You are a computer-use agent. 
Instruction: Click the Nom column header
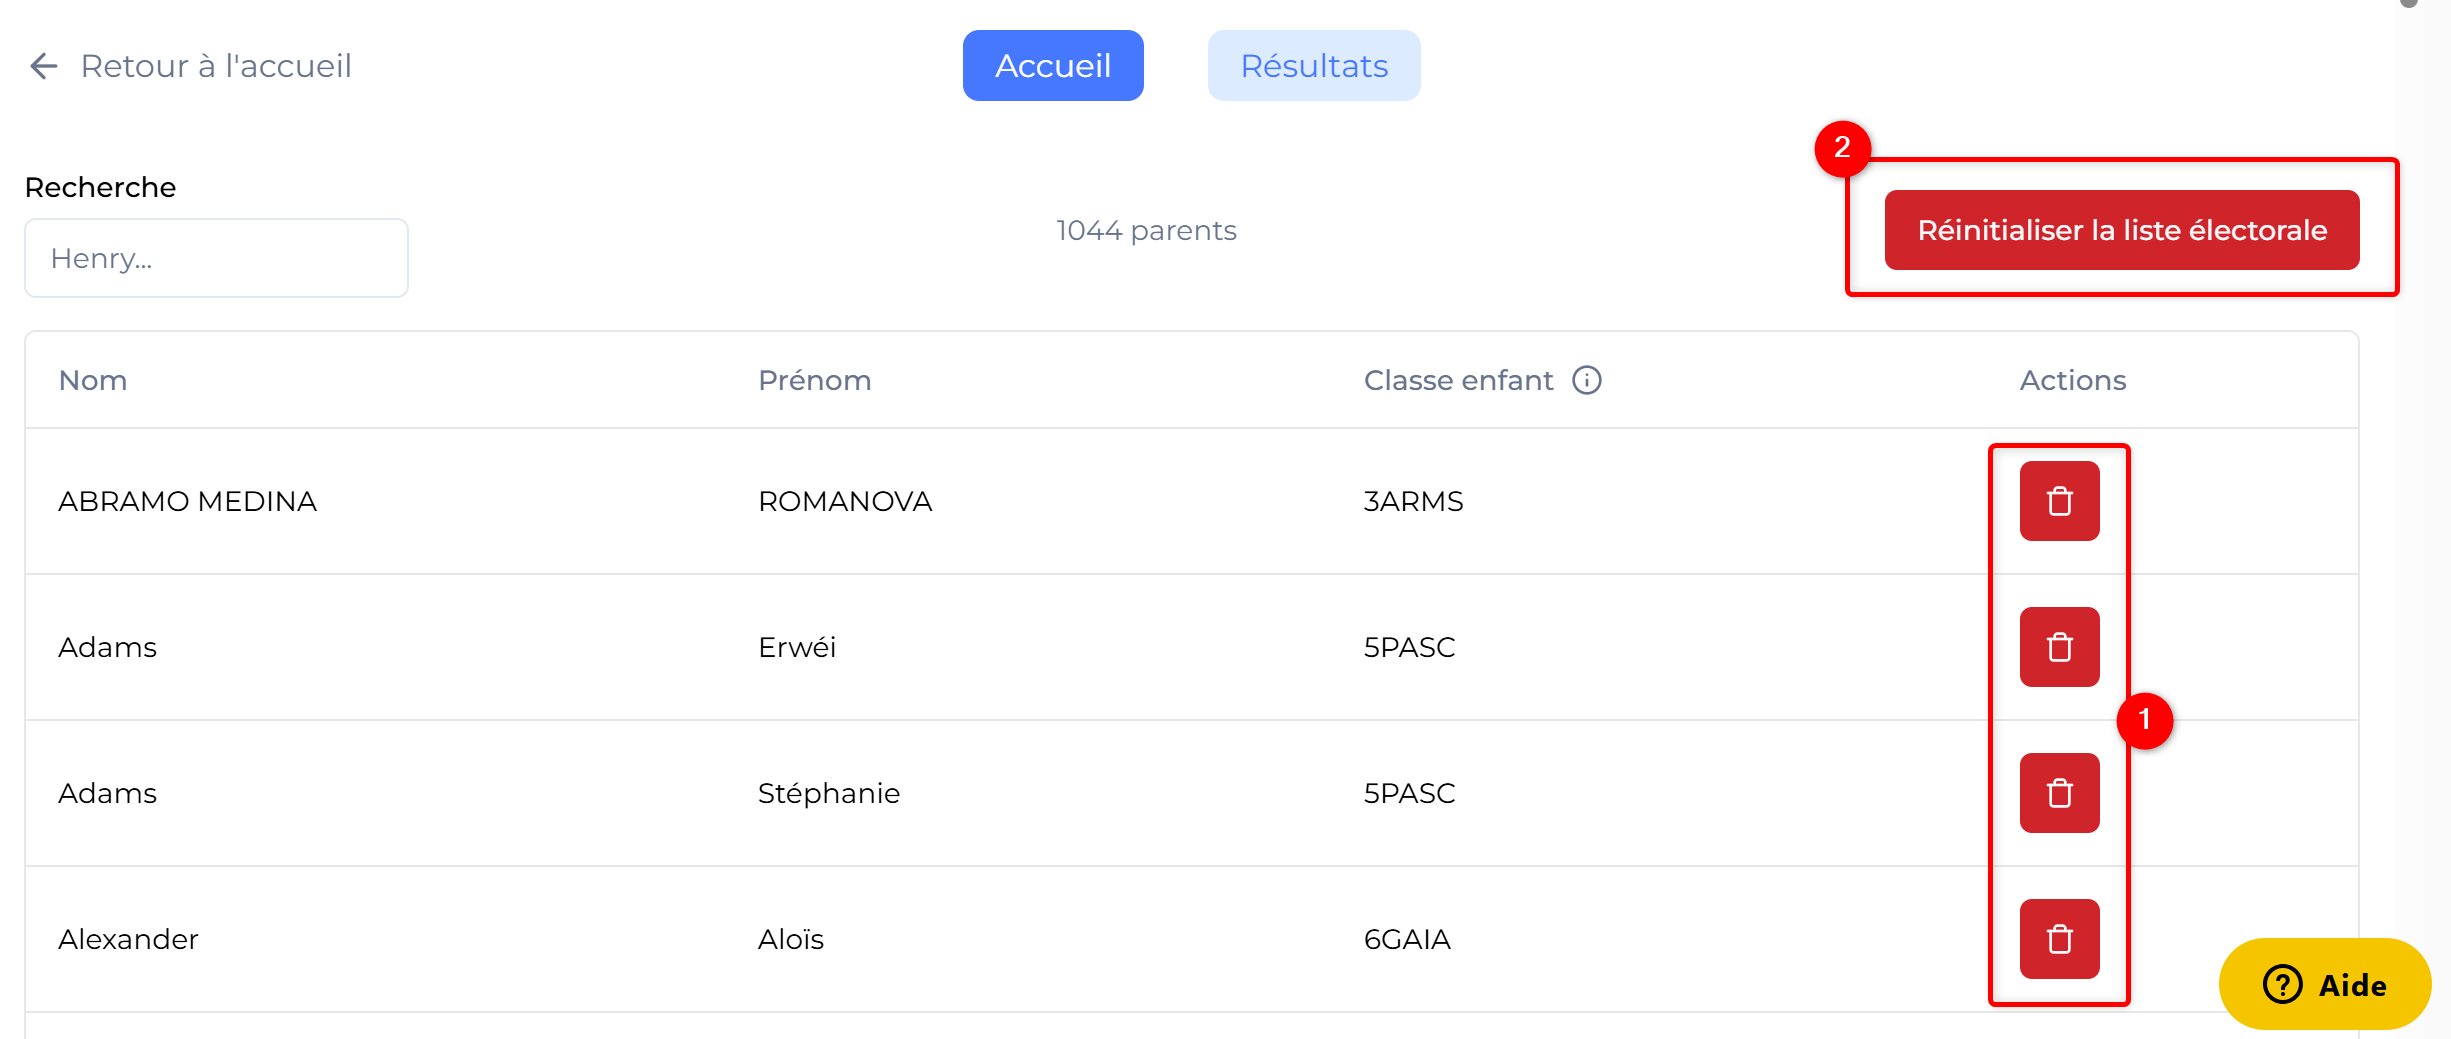tap(92, 380)
